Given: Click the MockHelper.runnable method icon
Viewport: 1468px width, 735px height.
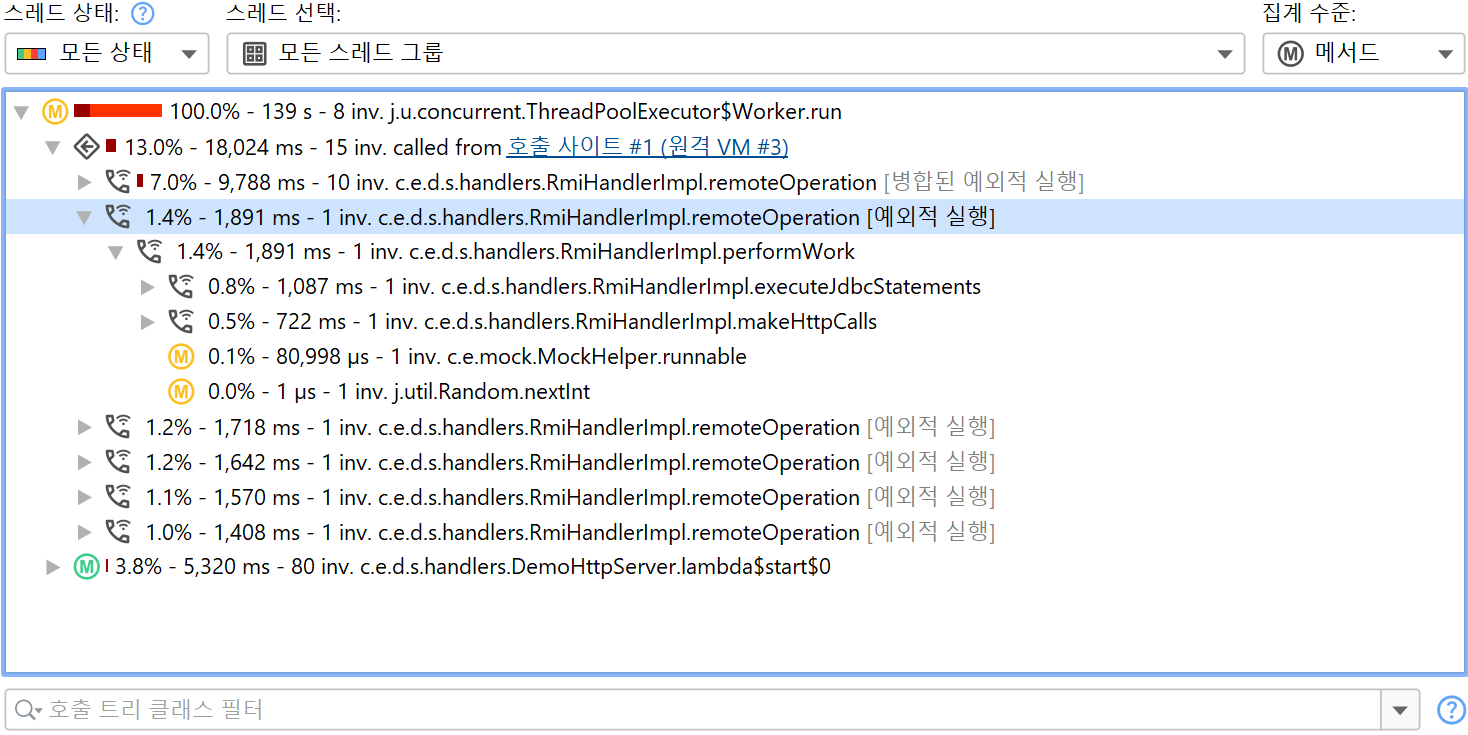Looking at the screenshot, I should click(x=180, y=357).
